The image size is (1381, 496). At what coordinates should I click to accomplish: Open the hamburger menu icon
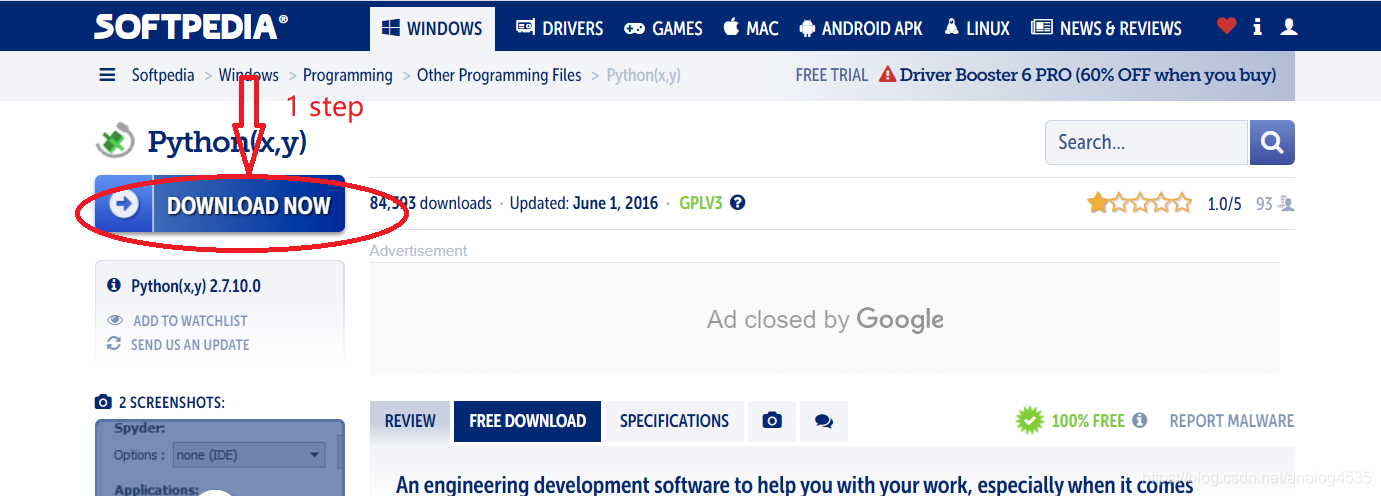(107, 75)
